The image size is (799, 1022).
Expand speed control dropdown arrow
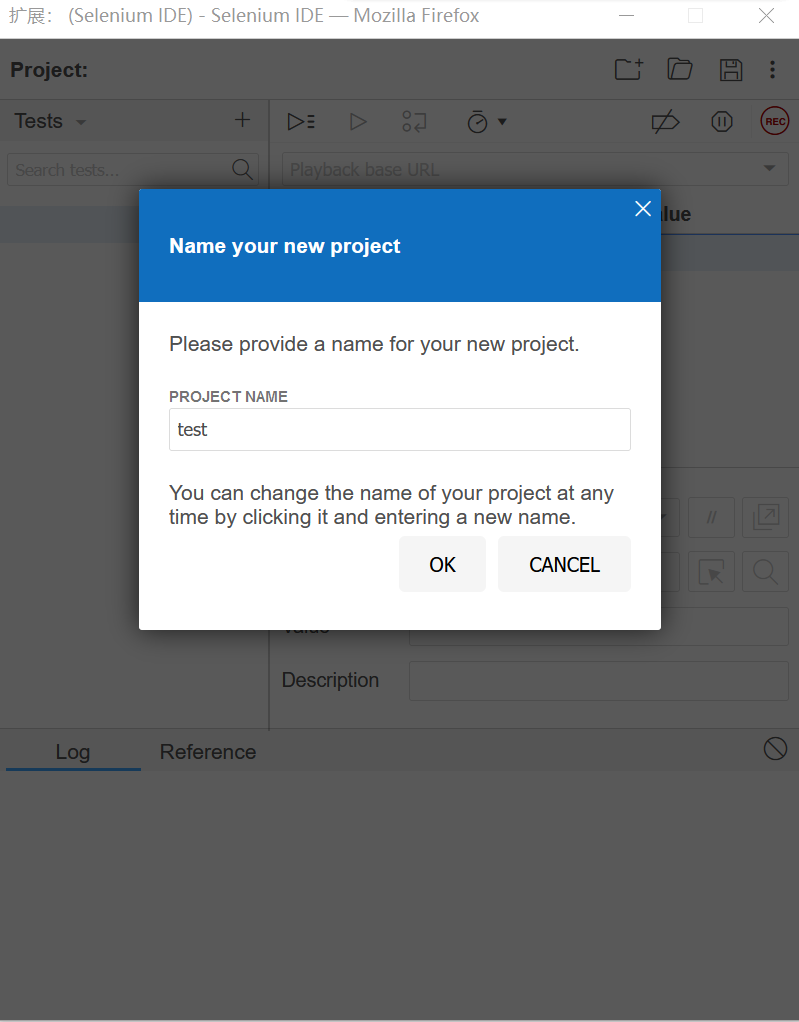coord(502,121)
